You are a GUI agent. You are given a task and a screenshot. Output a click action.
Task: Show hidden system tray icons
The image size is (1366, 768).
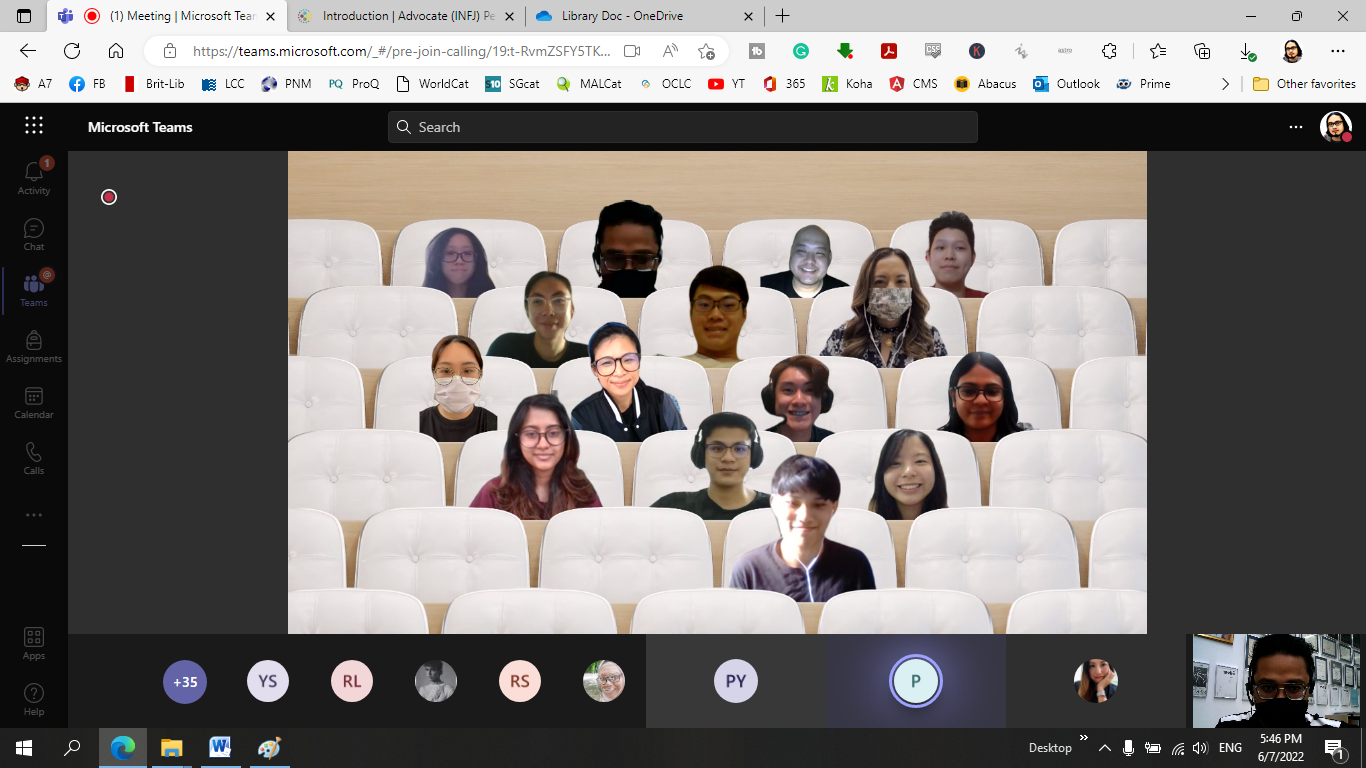tap(1105, 747)
